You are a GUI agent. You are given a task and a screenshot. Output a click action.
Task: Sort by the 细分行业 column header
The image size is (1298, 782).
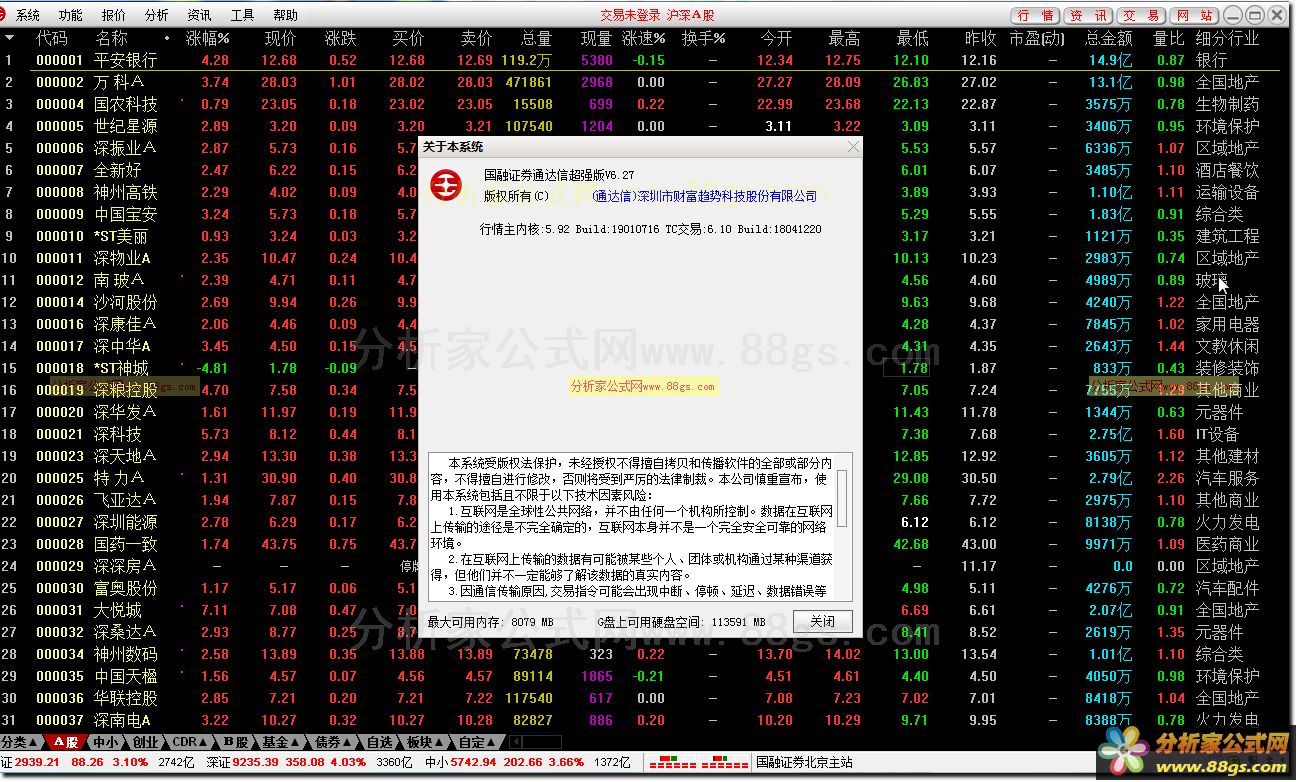[x=1227, y=38]
